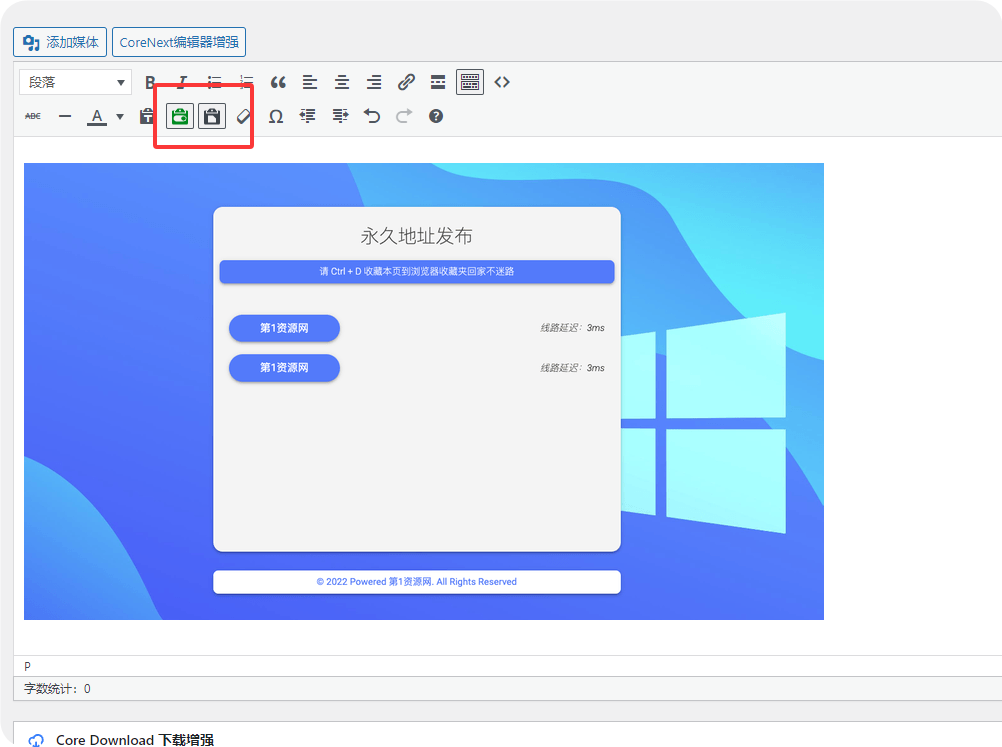Toggle italic formatting
Image resolution: width=1002 pixels, height=747 pixels.
tap(182, 82)
